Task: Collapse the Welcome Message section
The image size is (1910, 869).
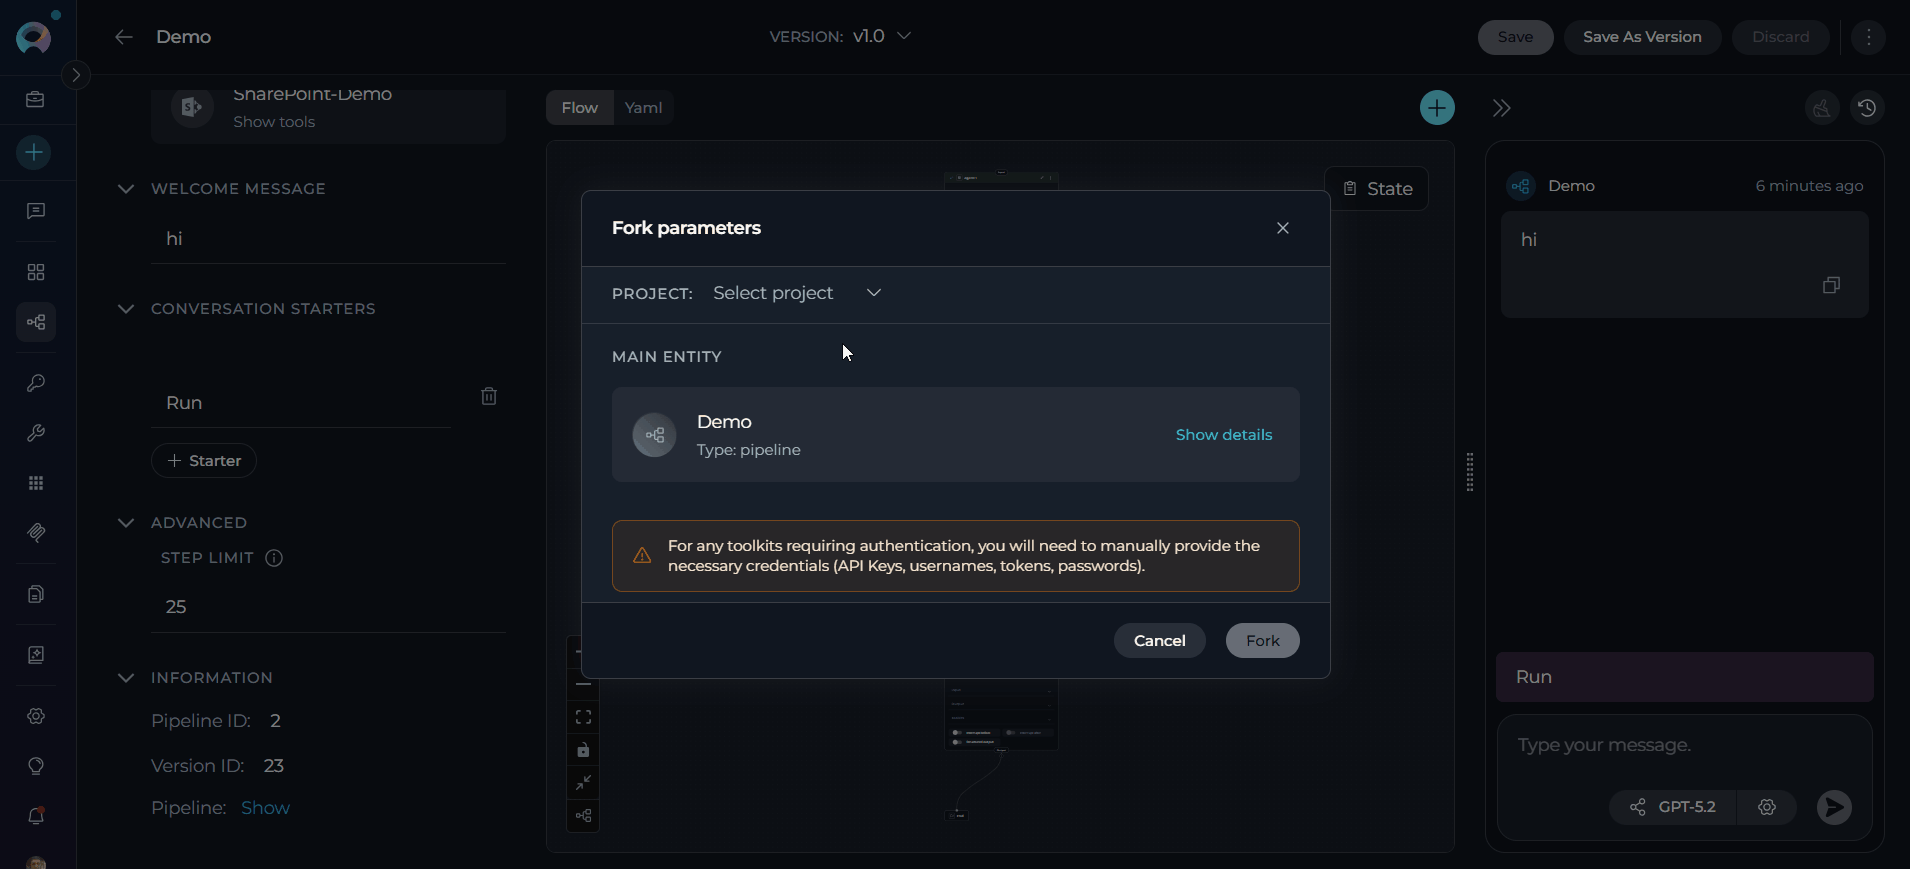Action: tap(126, 189)
